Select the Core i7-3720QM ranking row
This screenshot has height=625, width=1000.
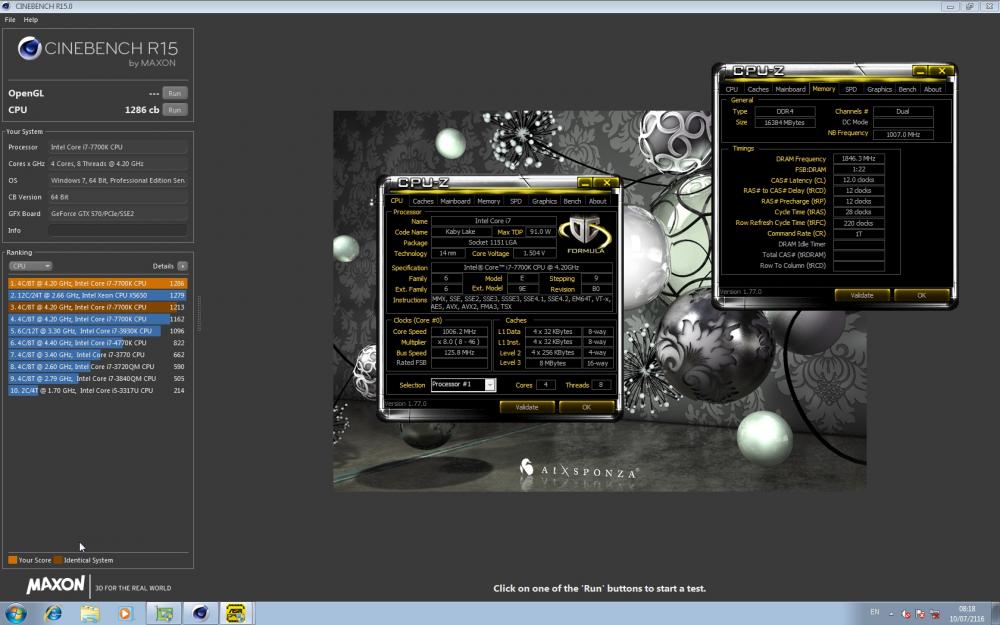(98, 367)
